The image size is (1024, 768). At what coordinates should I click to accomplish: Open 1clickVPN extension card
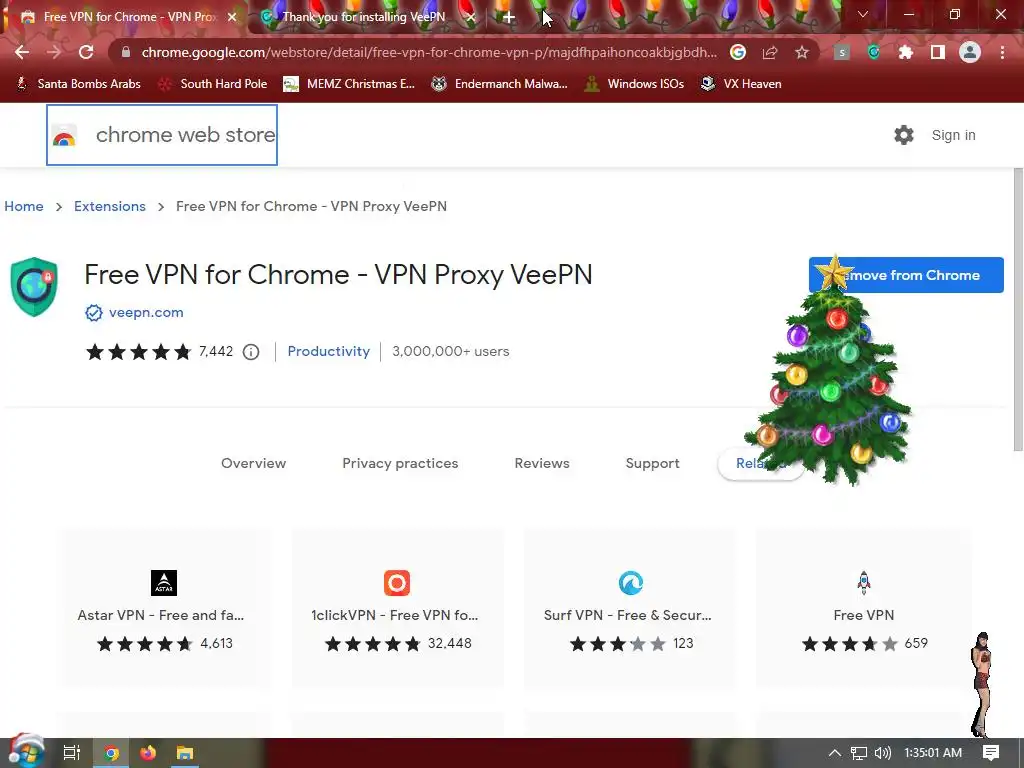point(397,608)
